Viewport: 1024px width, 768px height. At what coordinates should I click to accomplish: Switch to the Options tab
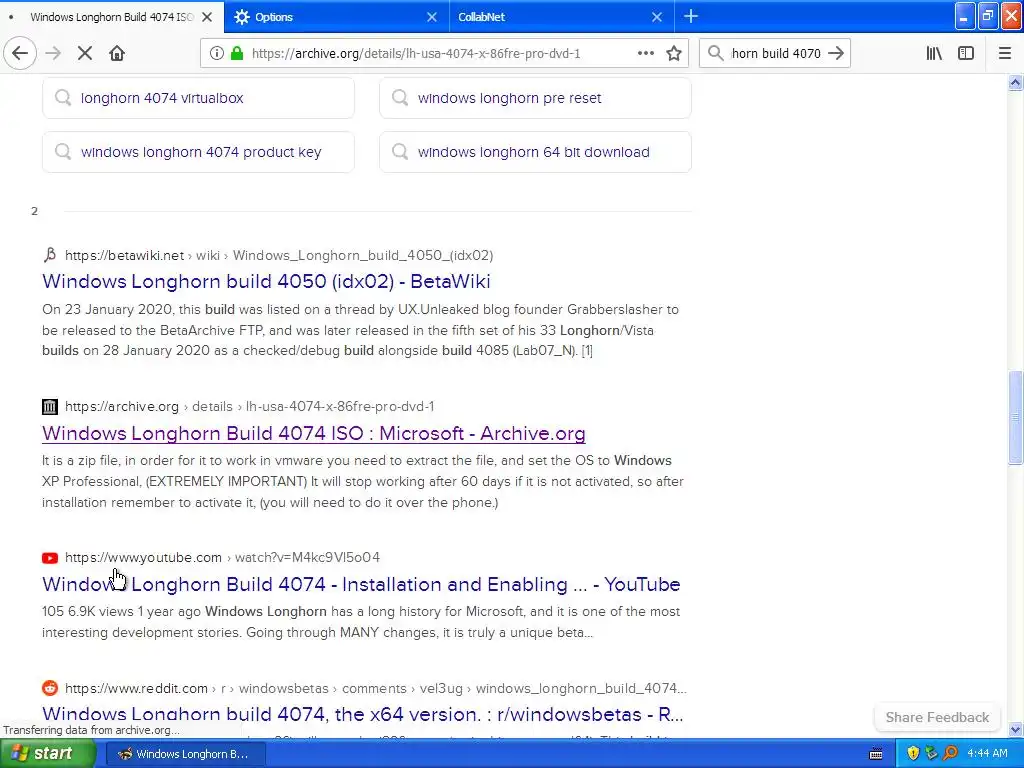[x=337, y=16]
